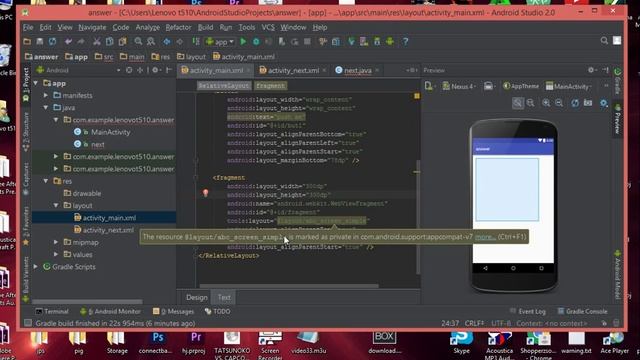This screenshot has height=360, width=640.
Task: Expand Gradle Scripts node
Action: click(x=36, y=267)
